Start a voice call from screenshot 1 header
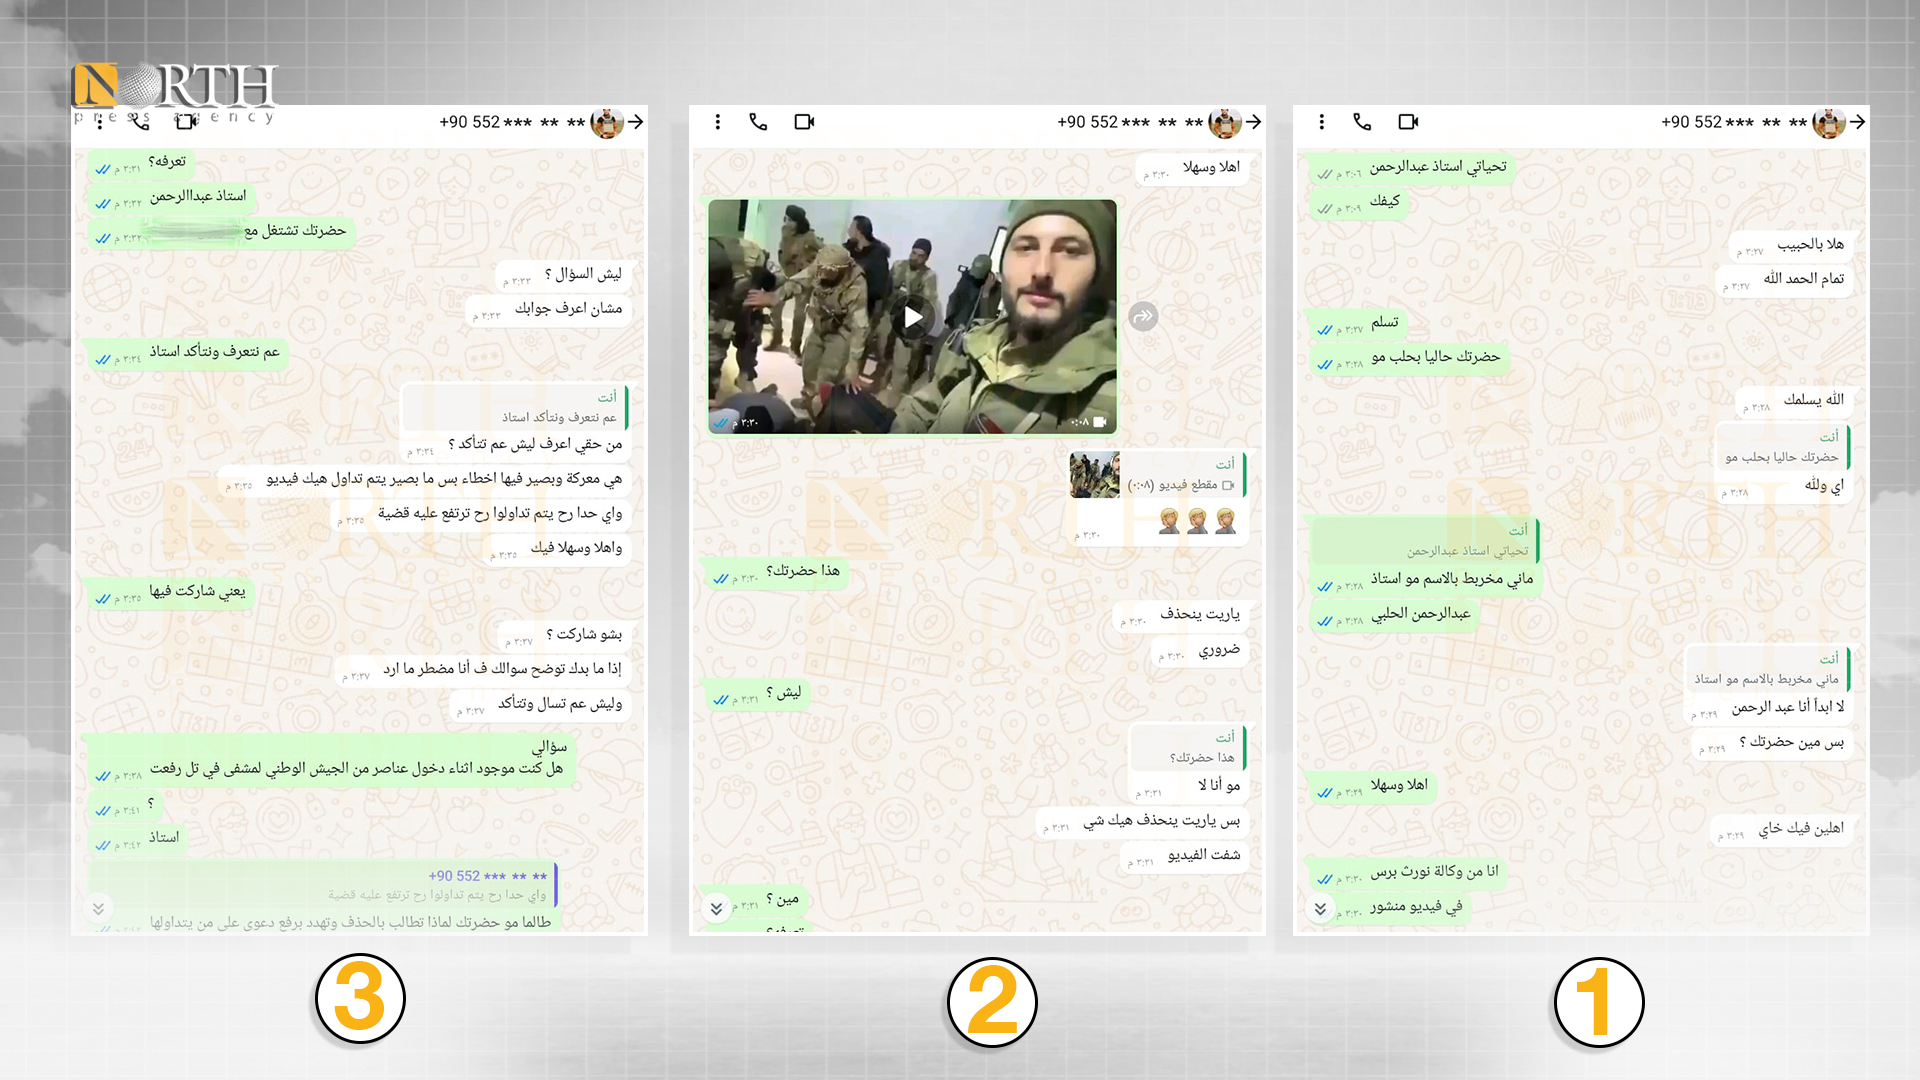 (1362, 122)
